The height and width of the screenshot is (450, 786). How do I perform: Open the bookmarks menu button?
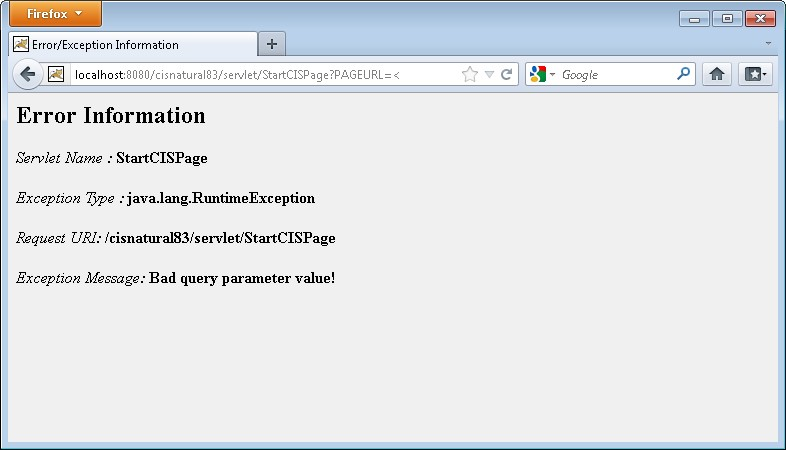[755, 74]
